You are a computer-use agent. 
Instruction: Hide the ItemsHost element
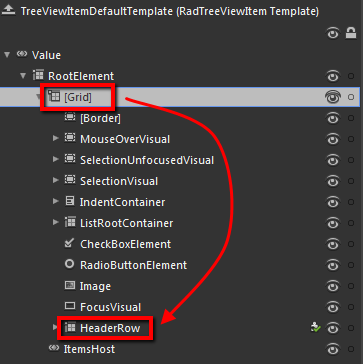333,349
